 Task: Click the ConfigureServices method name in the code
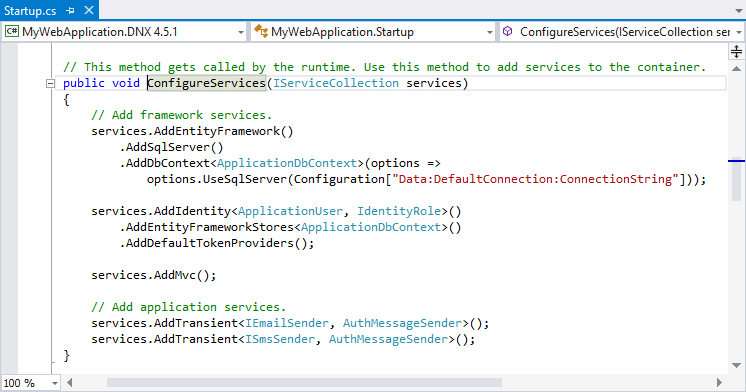[206, 83]
